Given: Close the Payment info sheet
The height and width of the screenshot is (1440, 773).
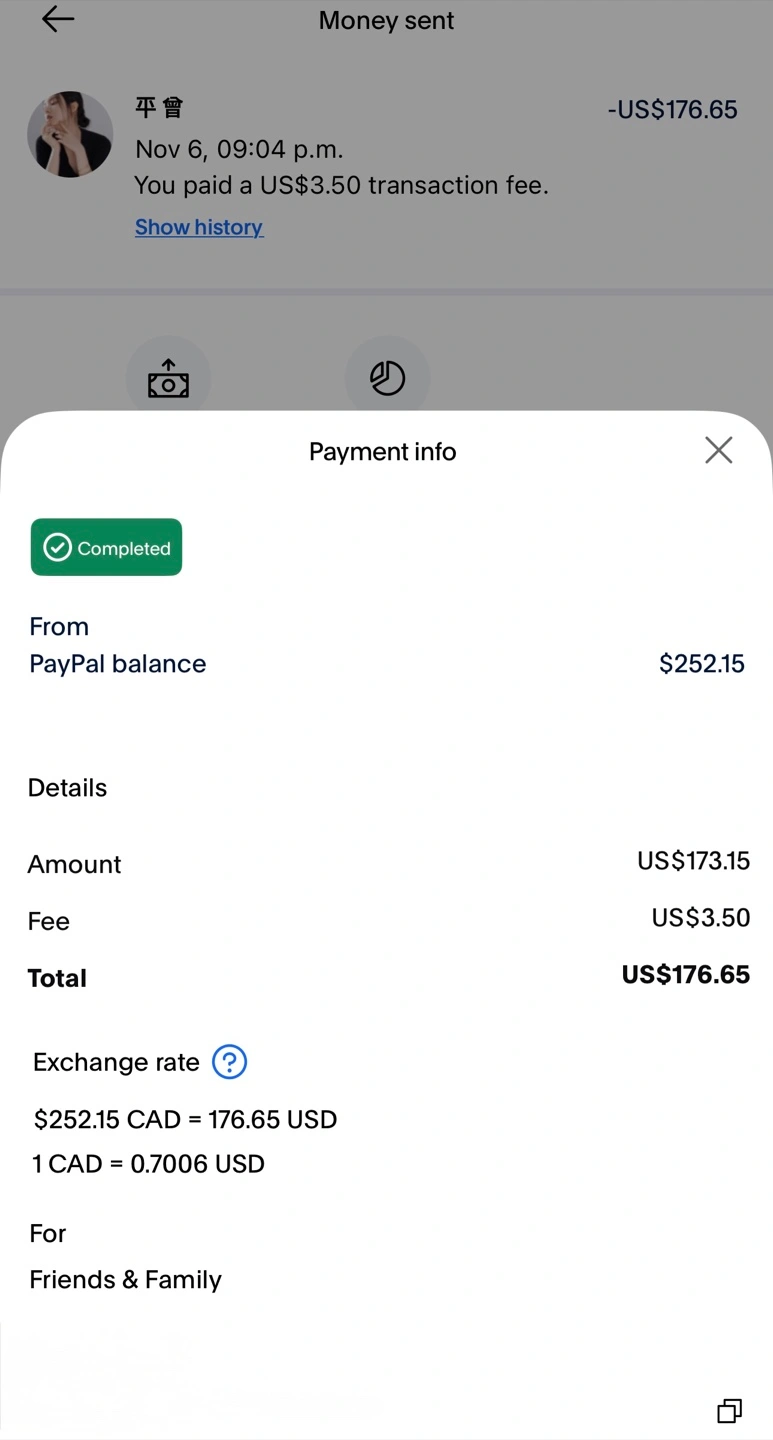Looking at the screenshot, I should point(718,451).
